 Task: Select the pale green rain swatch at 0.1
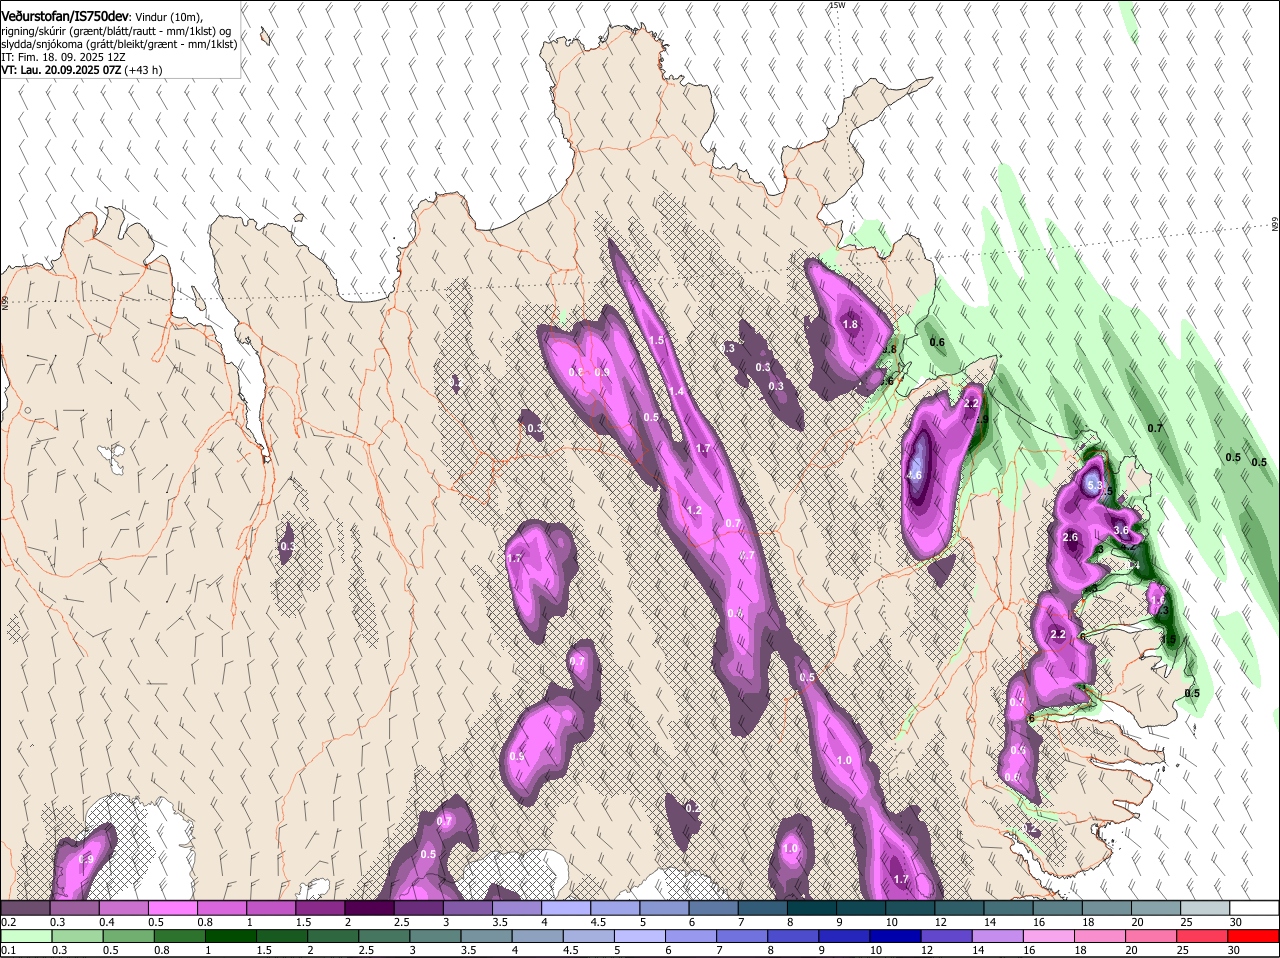click(x=26, y=935)
